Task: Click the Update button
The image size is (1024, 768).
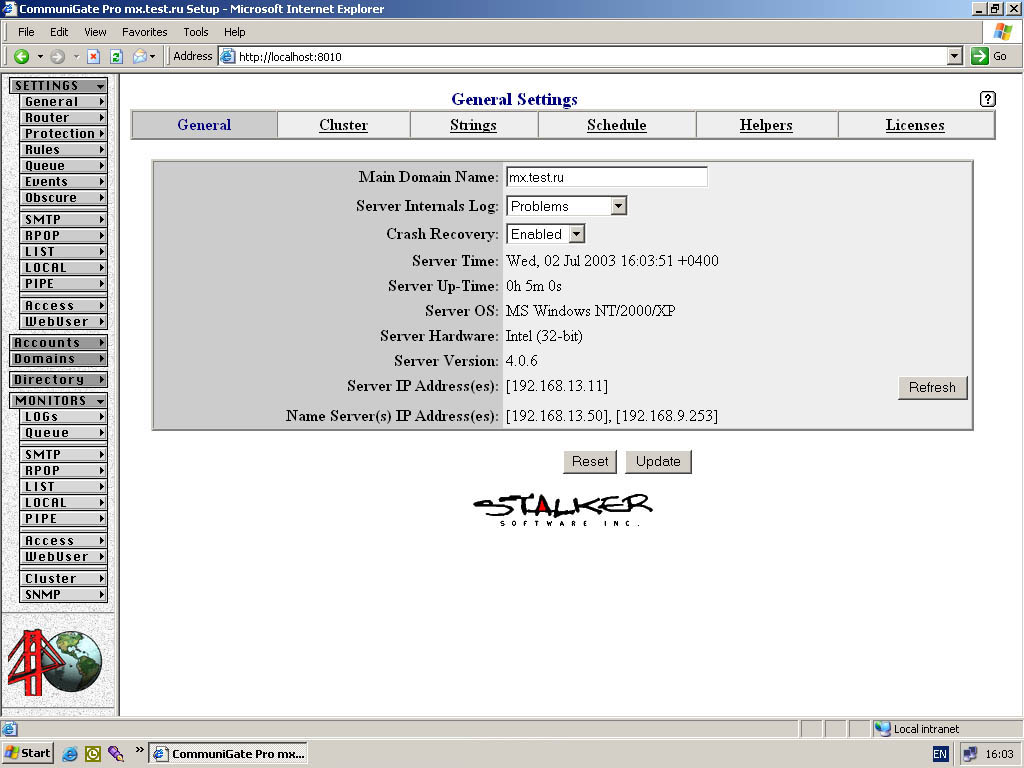Action: pos(658,461)
